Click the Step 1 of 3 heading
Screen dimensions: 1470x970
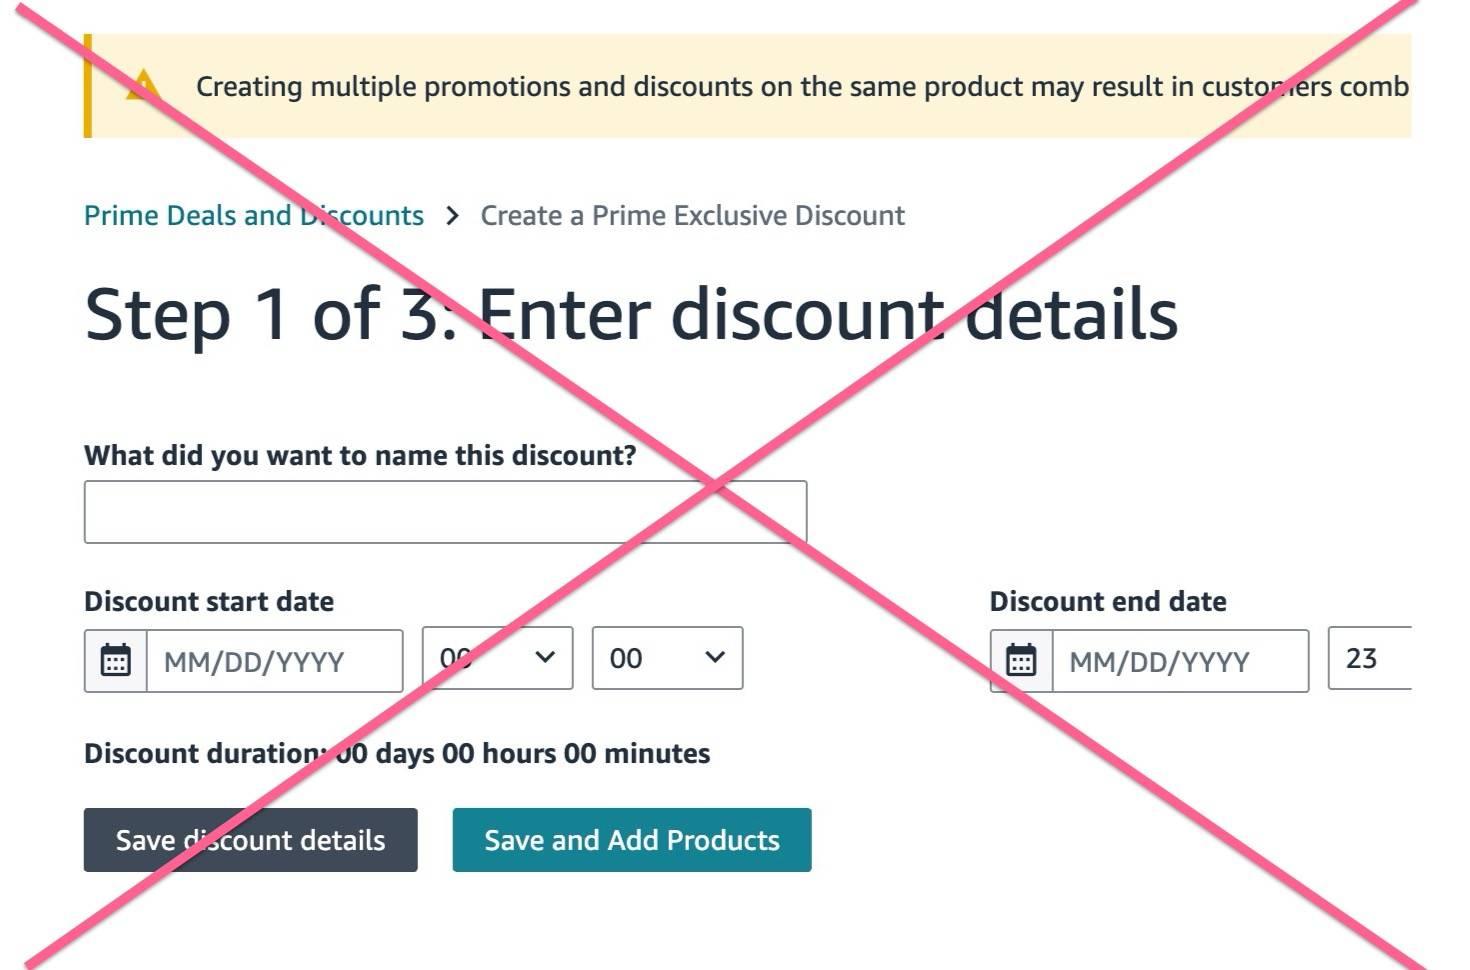click(x=631, y=314)
